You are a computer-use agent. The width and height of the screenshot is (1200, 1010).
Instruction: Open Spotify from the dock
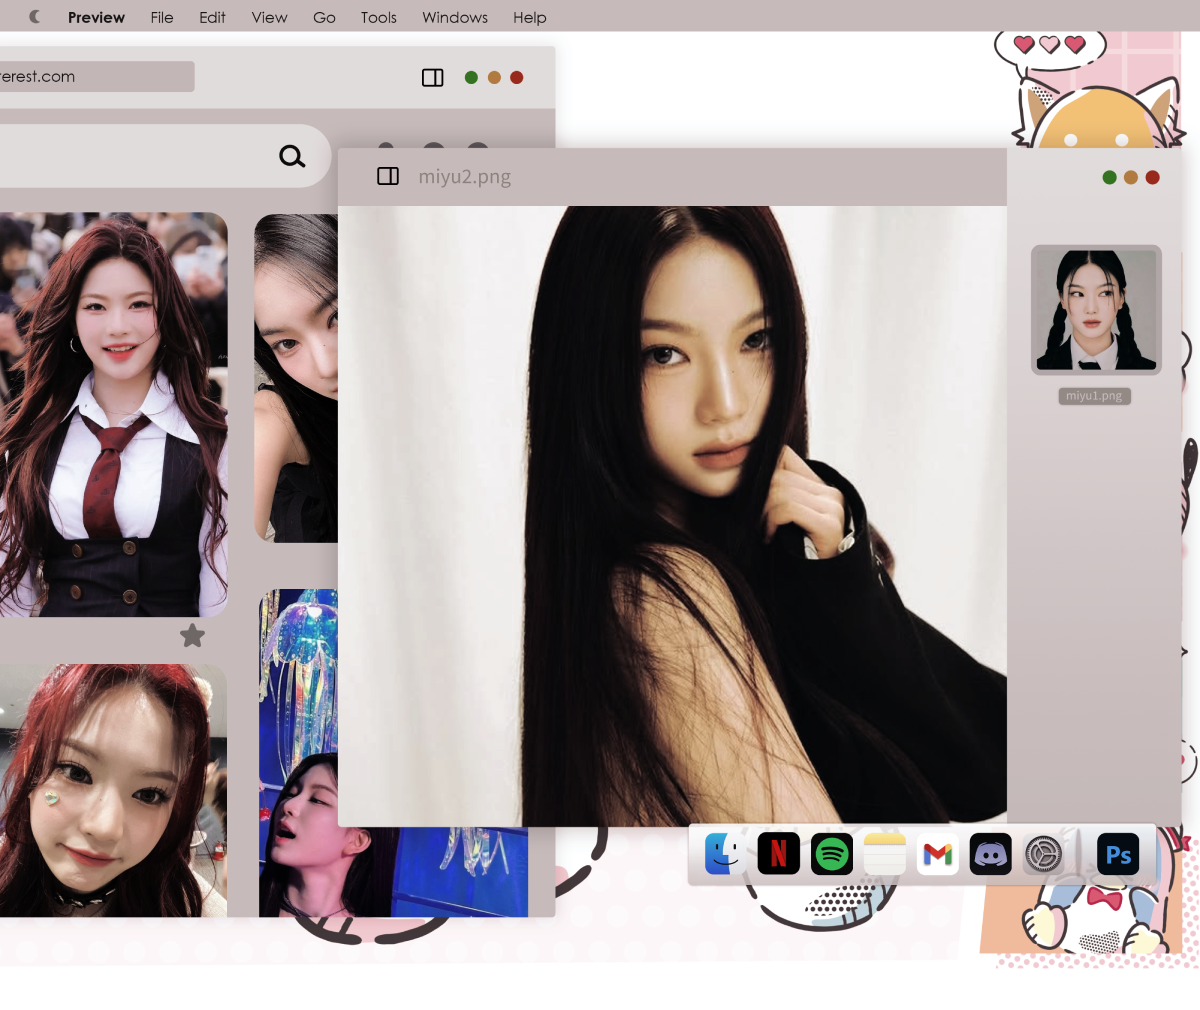[832, 854]
